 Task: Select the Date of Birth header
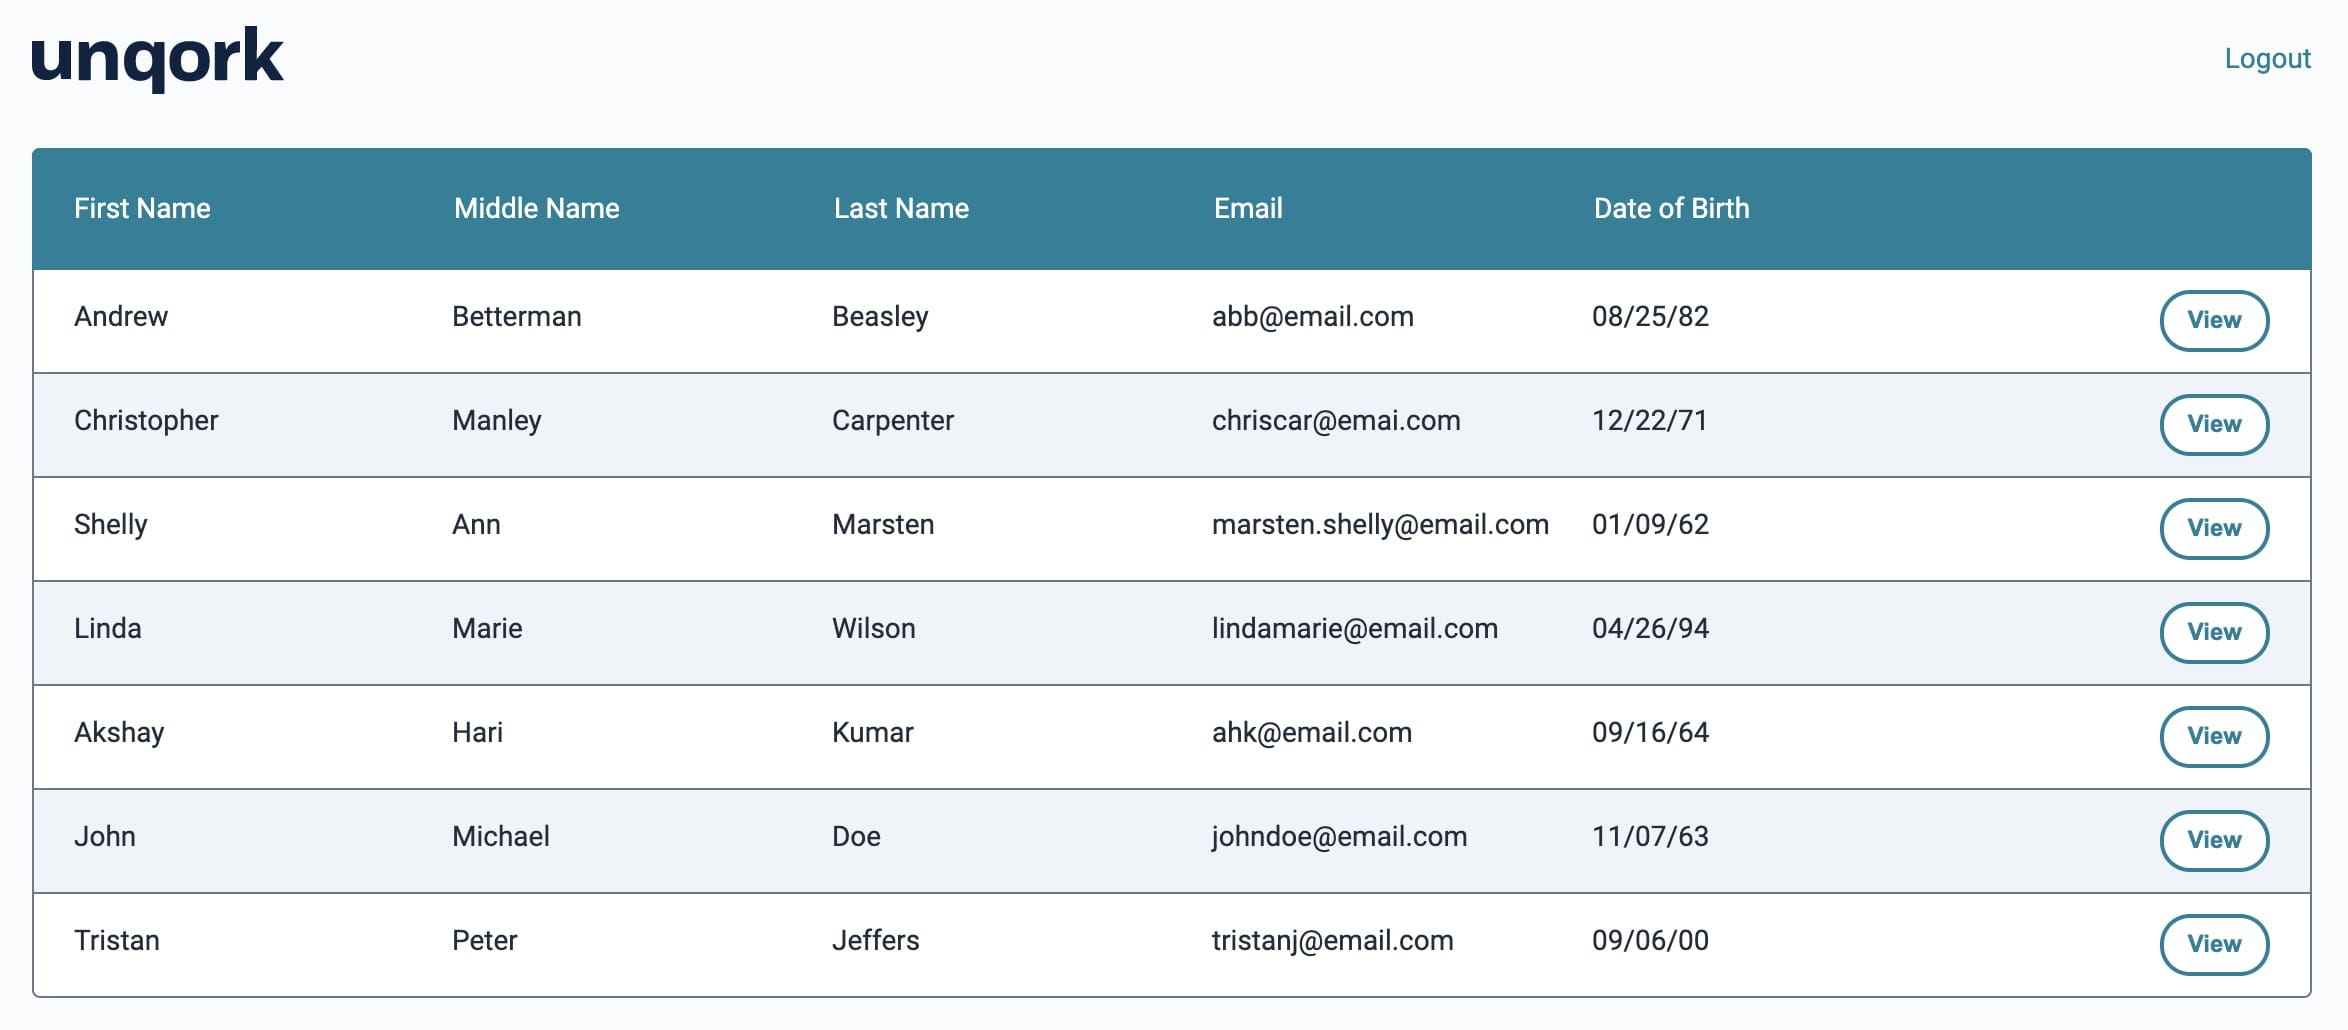coord(1671,208)
